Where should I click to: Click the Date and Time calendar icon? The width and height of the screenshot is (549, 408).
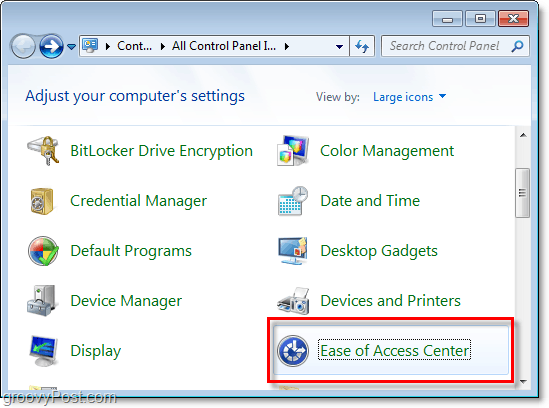point(293,201)
